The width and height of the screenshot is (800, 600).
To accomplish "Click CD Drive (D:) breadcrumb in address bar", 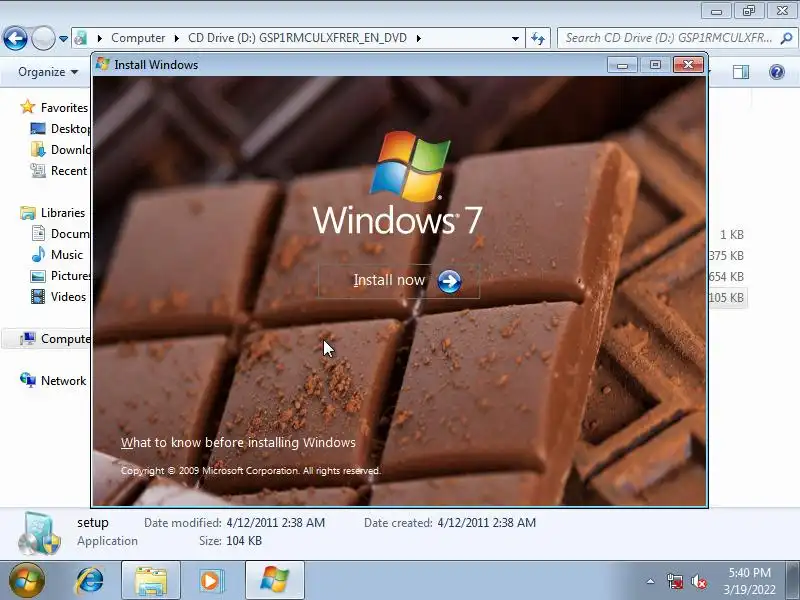I will pos(297,38).
